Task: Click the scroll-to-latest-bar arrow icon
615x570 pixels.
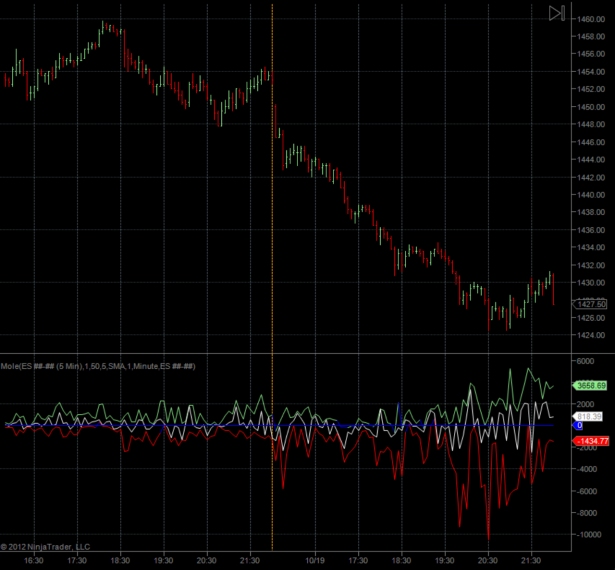Action: point(557,13)
